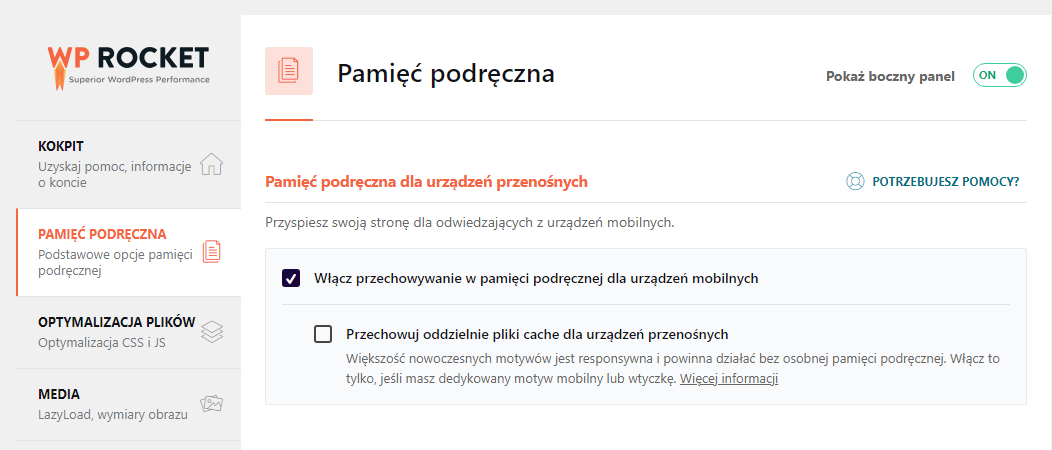This screenshot has height=450, width=1052.
Task: Click the WP Rocket logo
Action: click(128, 63)
